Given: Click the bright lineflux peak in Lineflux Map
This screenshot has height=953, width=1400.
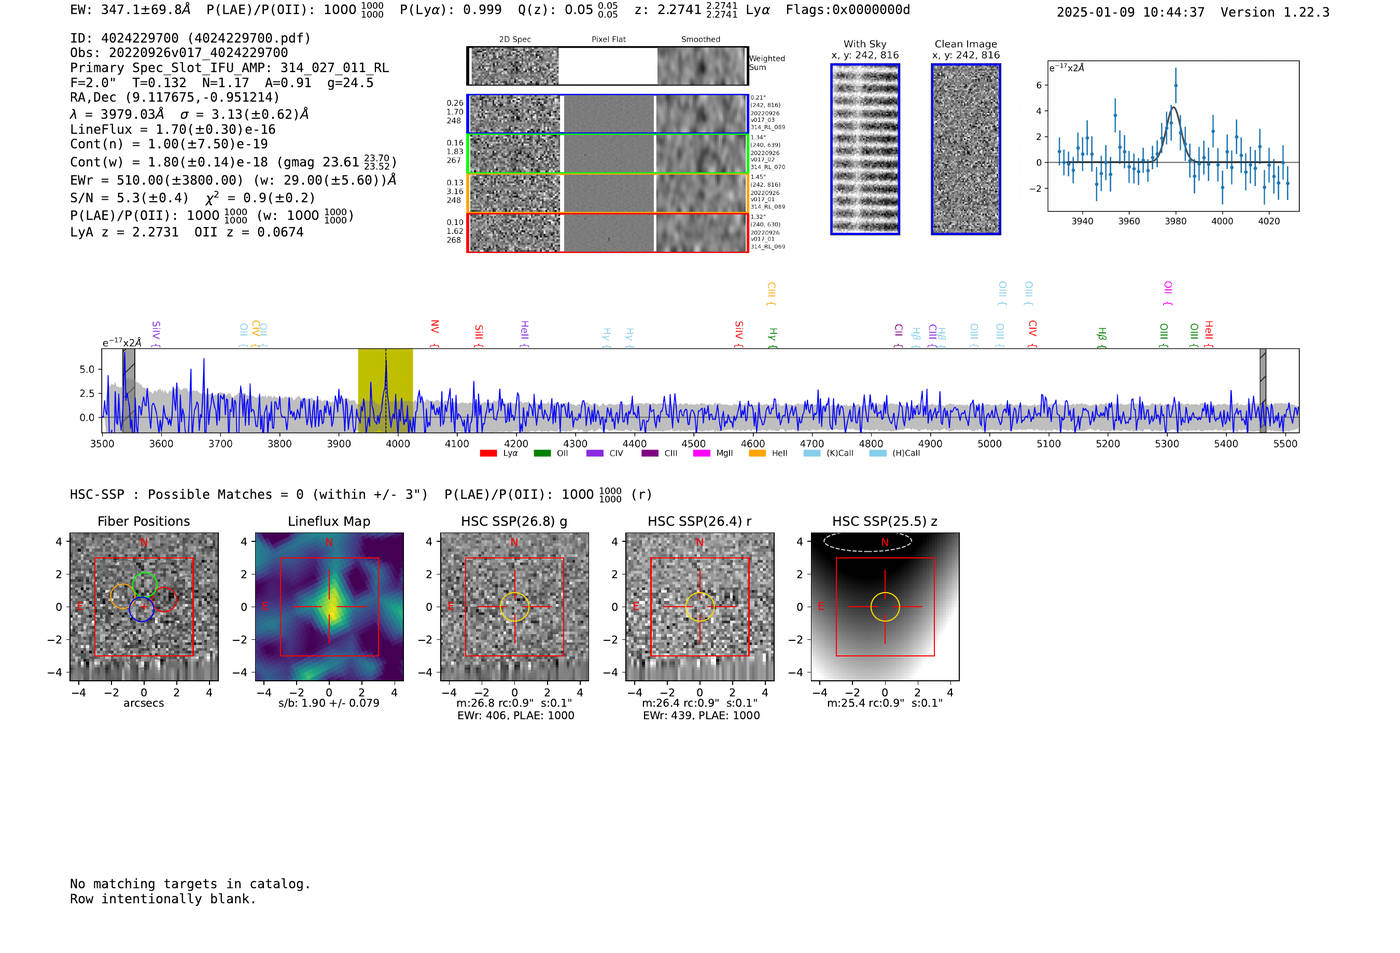Looking at the screenshot, I should [x=331, y=604].
